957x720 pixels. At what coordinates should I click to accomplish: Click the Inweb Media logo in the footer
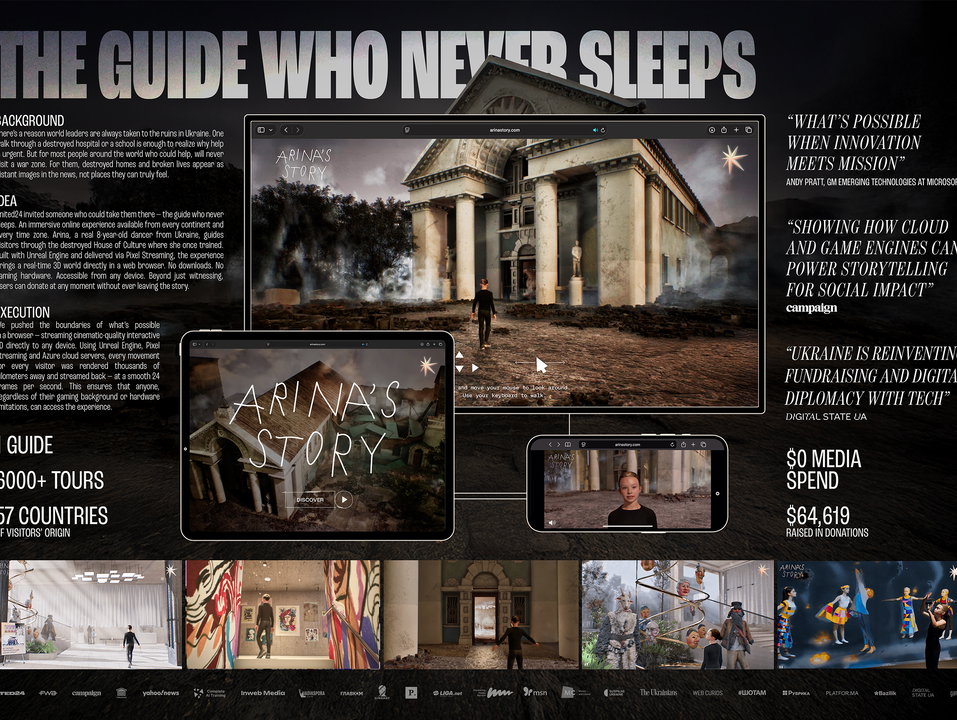click(262, 693)
